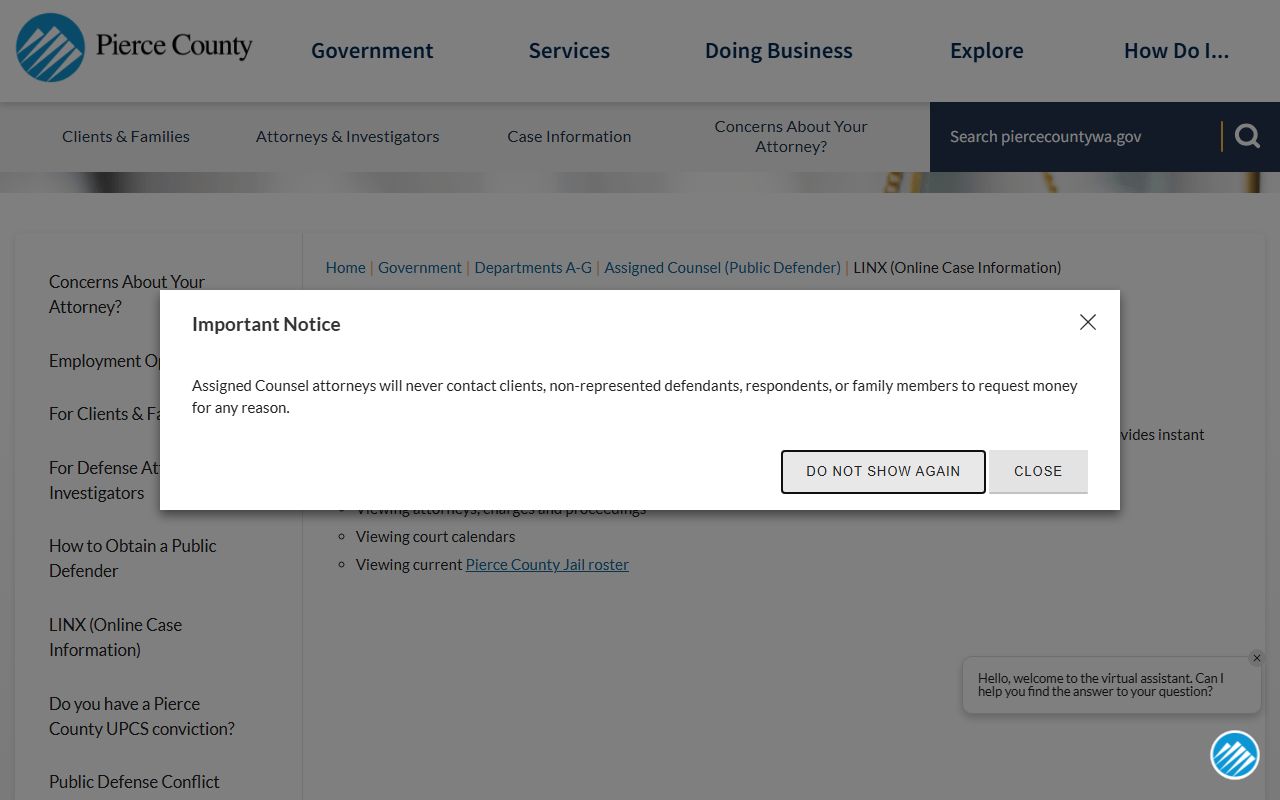Follow the Pierce County Jail roster link
This screenshot has width=1280, height=800.
pos(547,565)
